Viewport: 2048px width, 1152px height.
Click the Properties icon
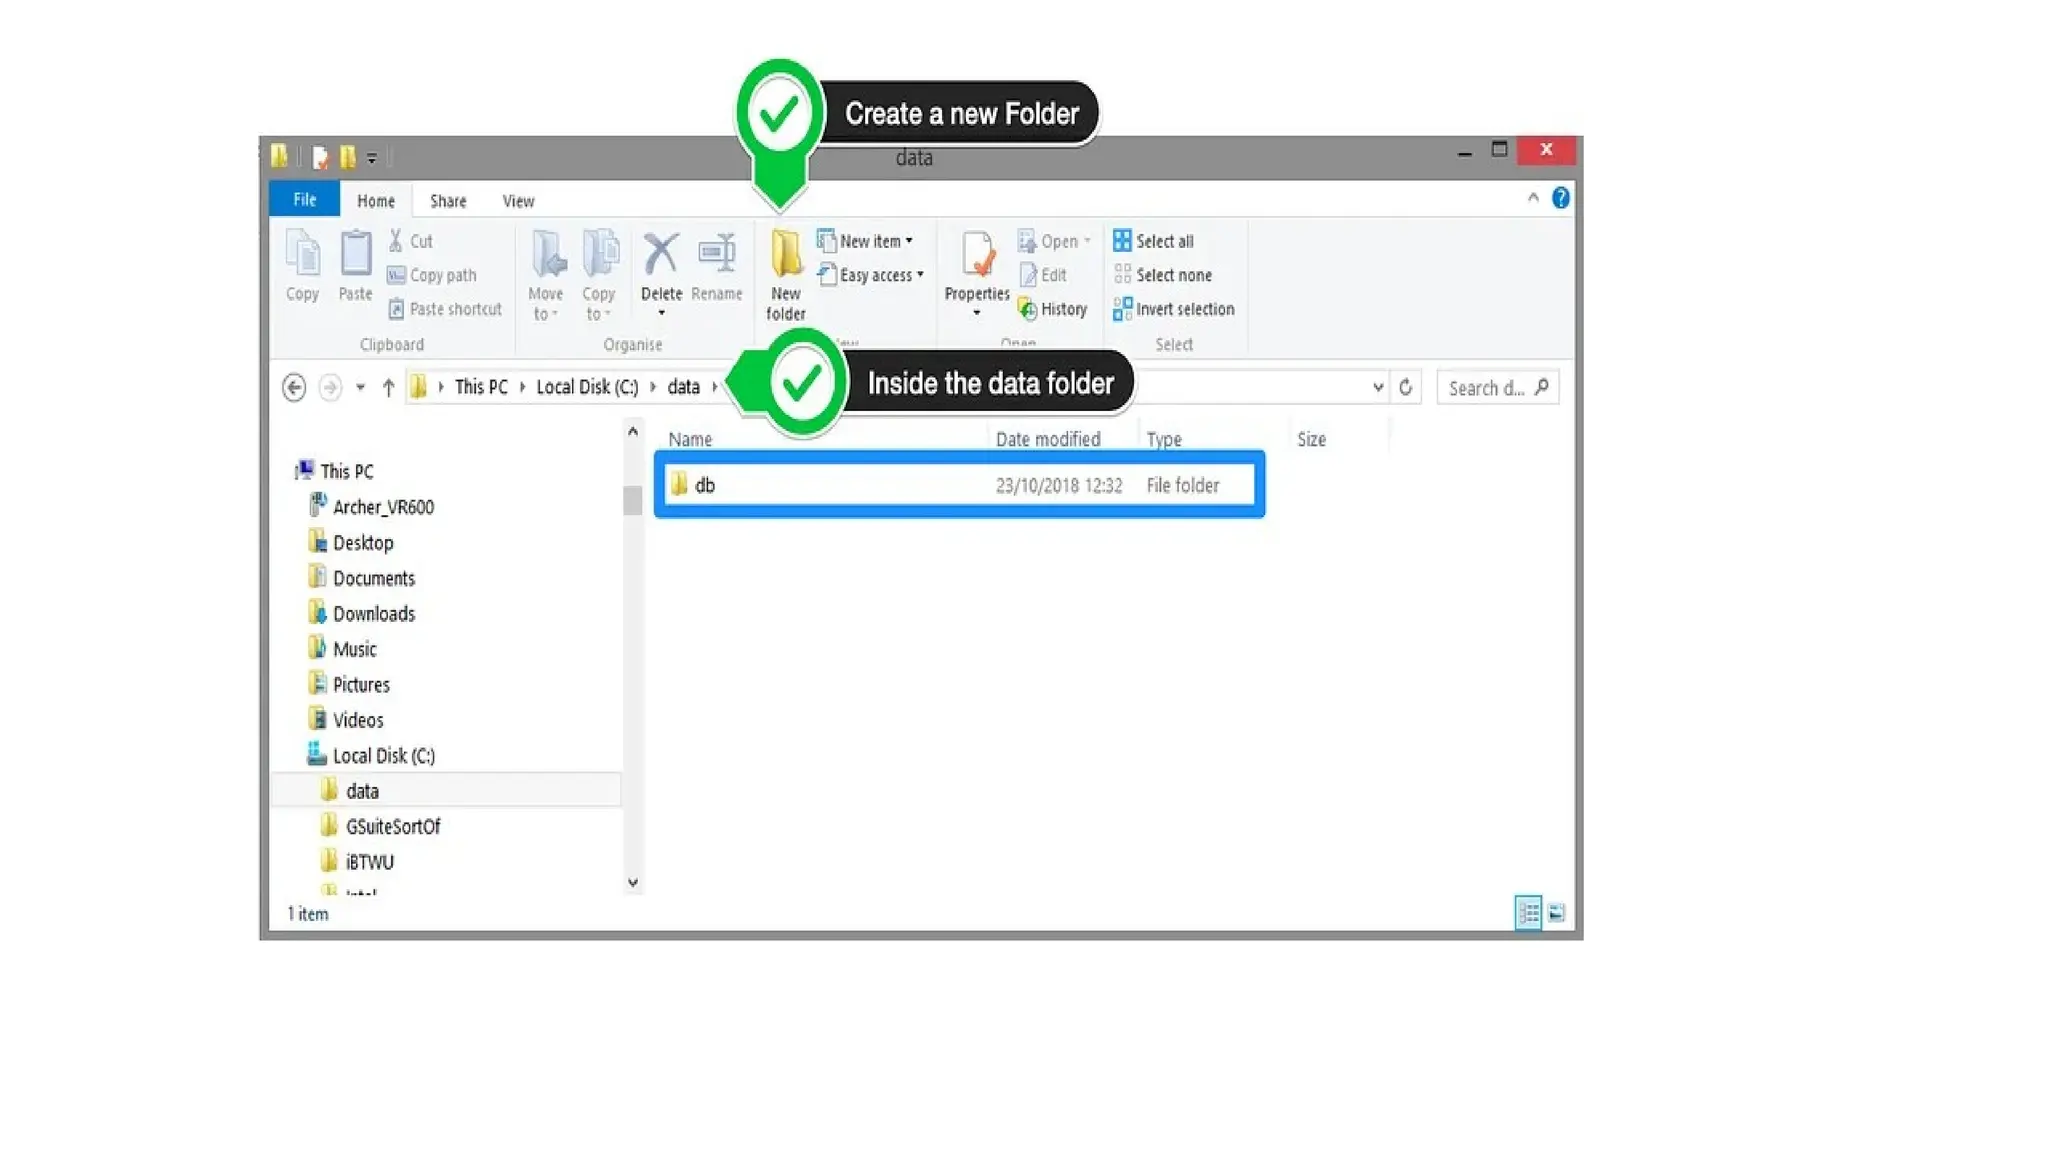[977, 256]
